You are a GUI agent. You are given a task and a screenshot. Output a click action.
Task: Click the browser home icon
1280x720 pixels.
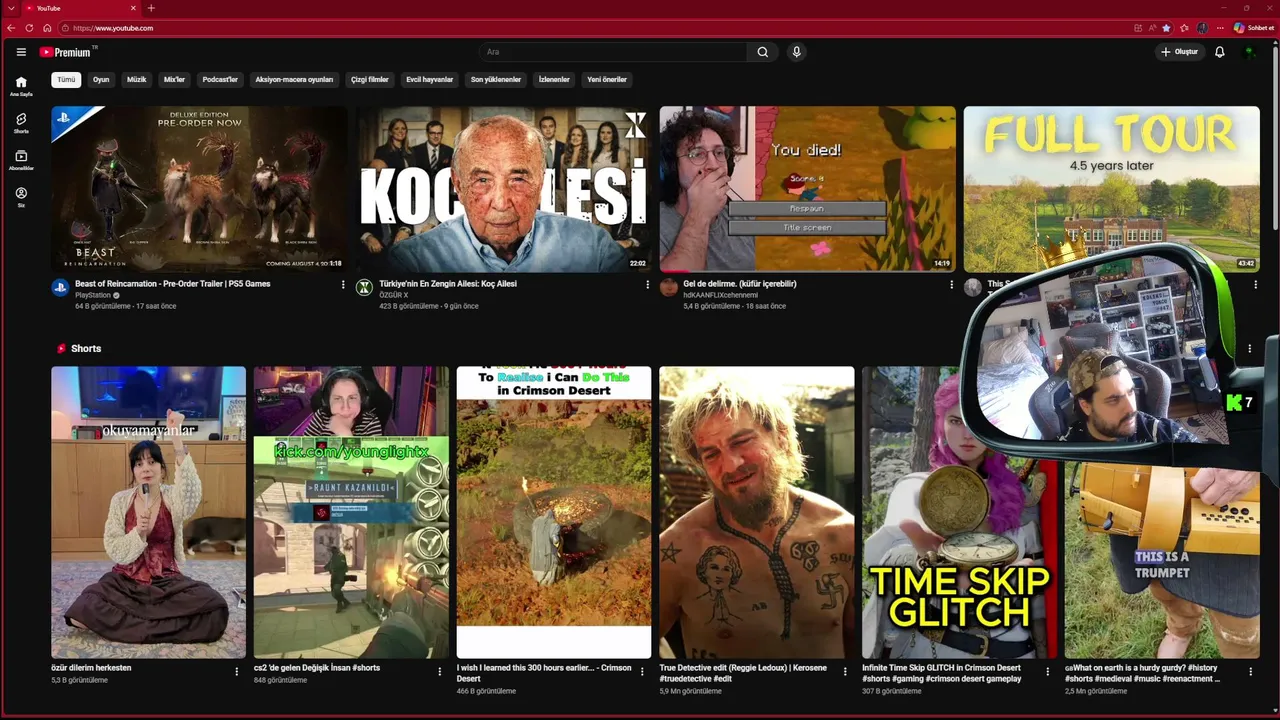click(x=46, y=28)
